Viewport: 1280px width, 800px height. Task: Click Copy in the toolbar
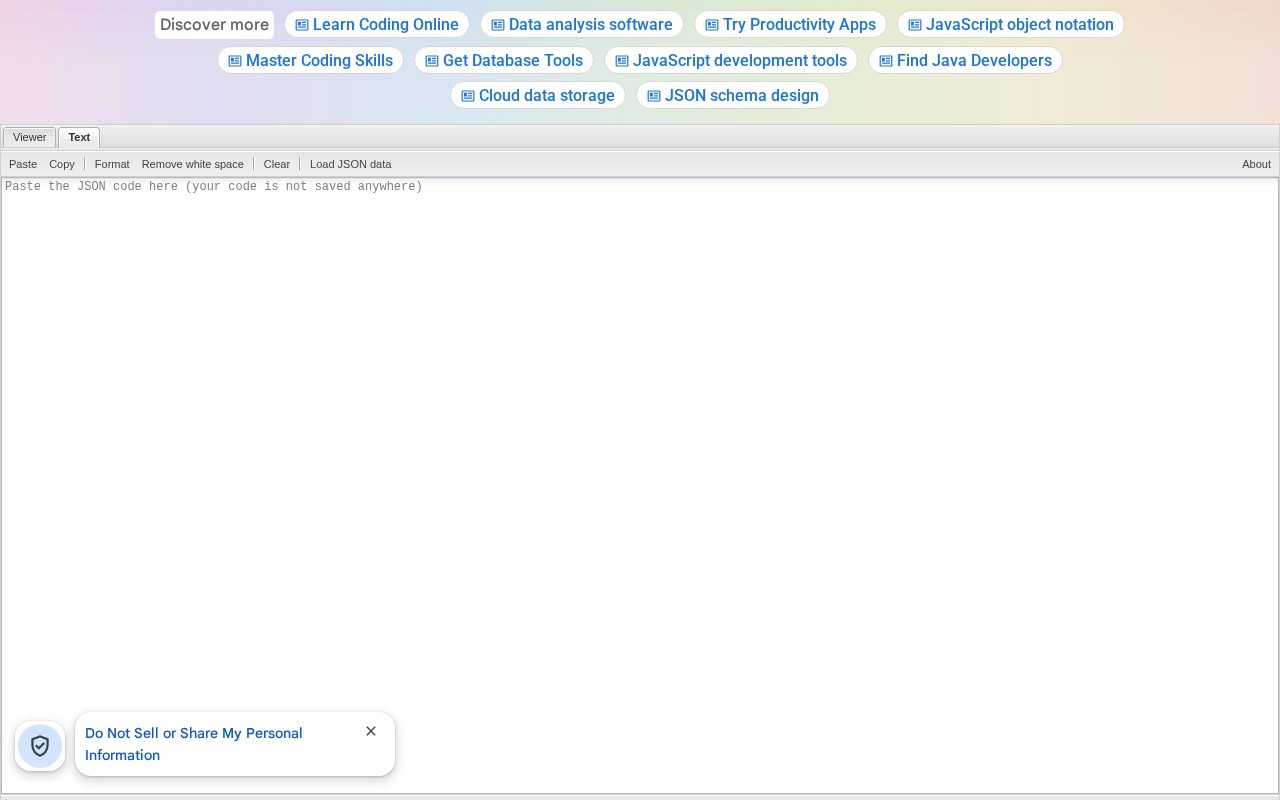click(62, 164)
